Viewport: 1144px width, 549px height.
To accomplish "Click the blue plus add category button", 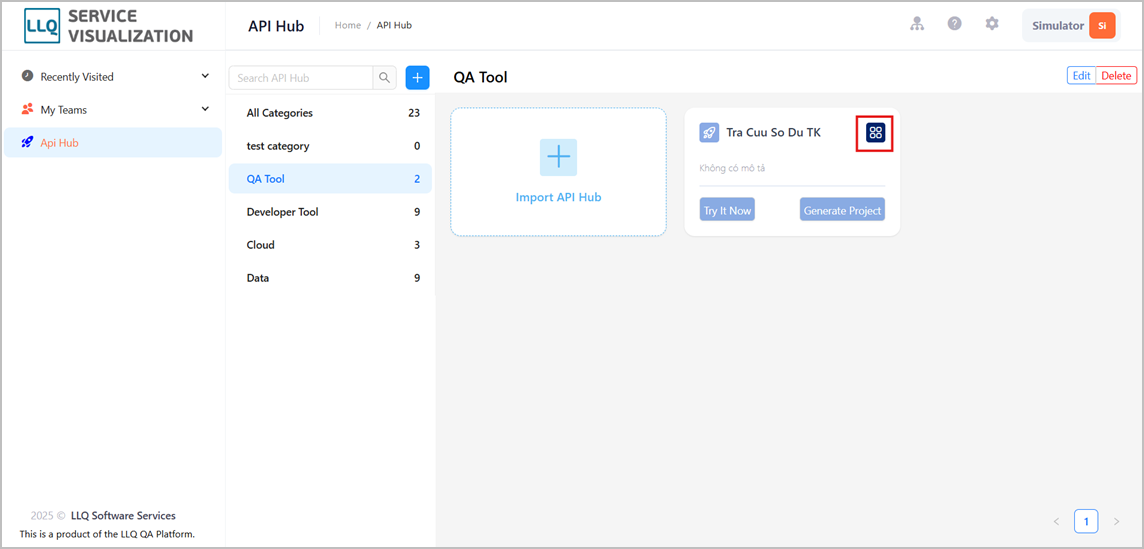I will 417,77.
